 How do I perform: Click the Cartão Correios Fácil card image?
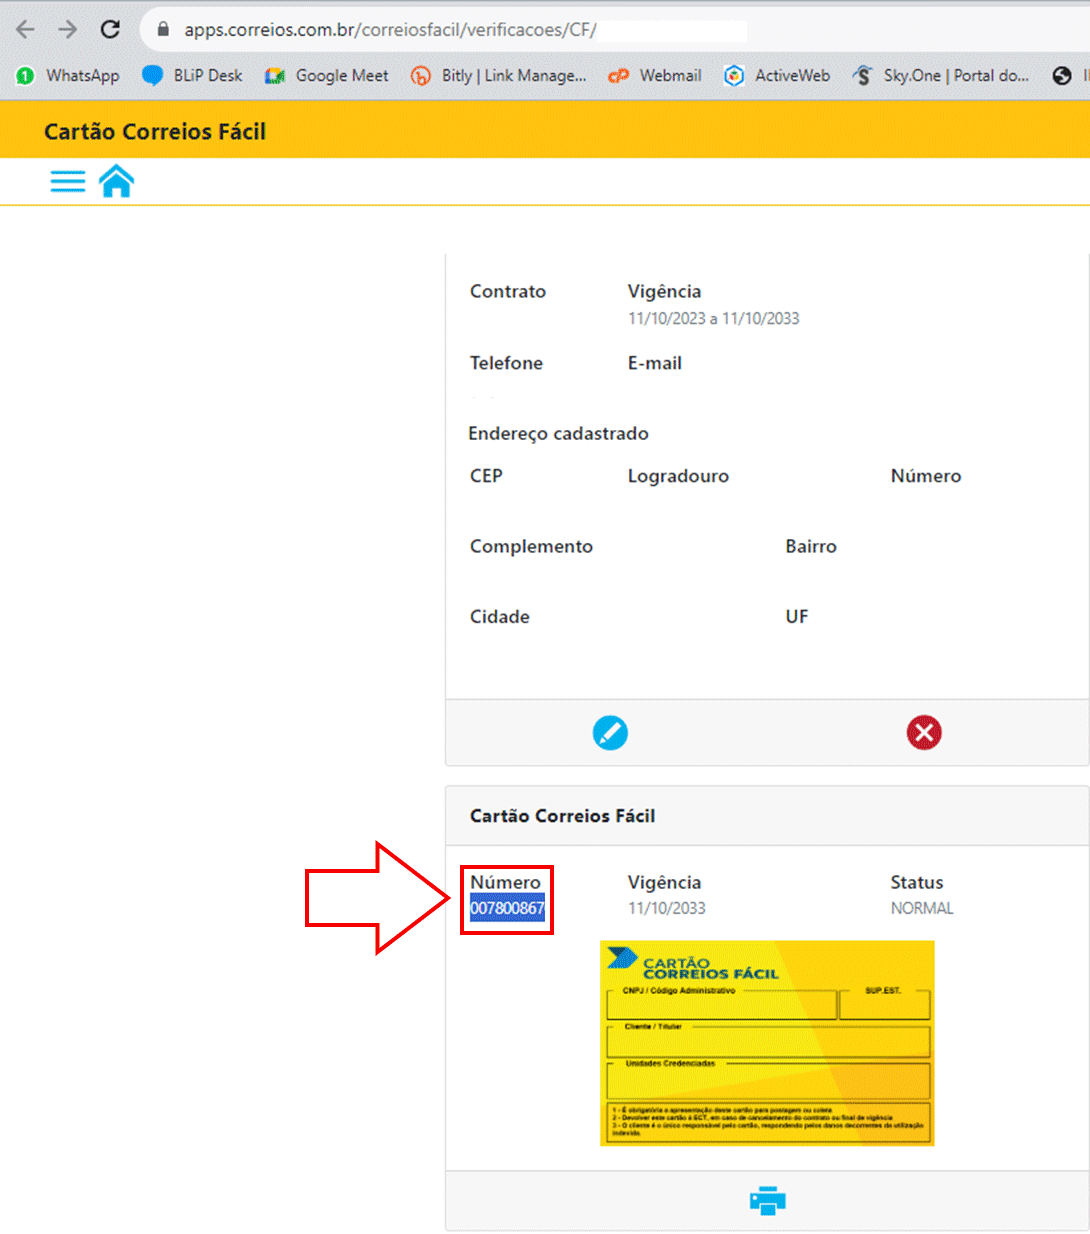pos(767,1043)
